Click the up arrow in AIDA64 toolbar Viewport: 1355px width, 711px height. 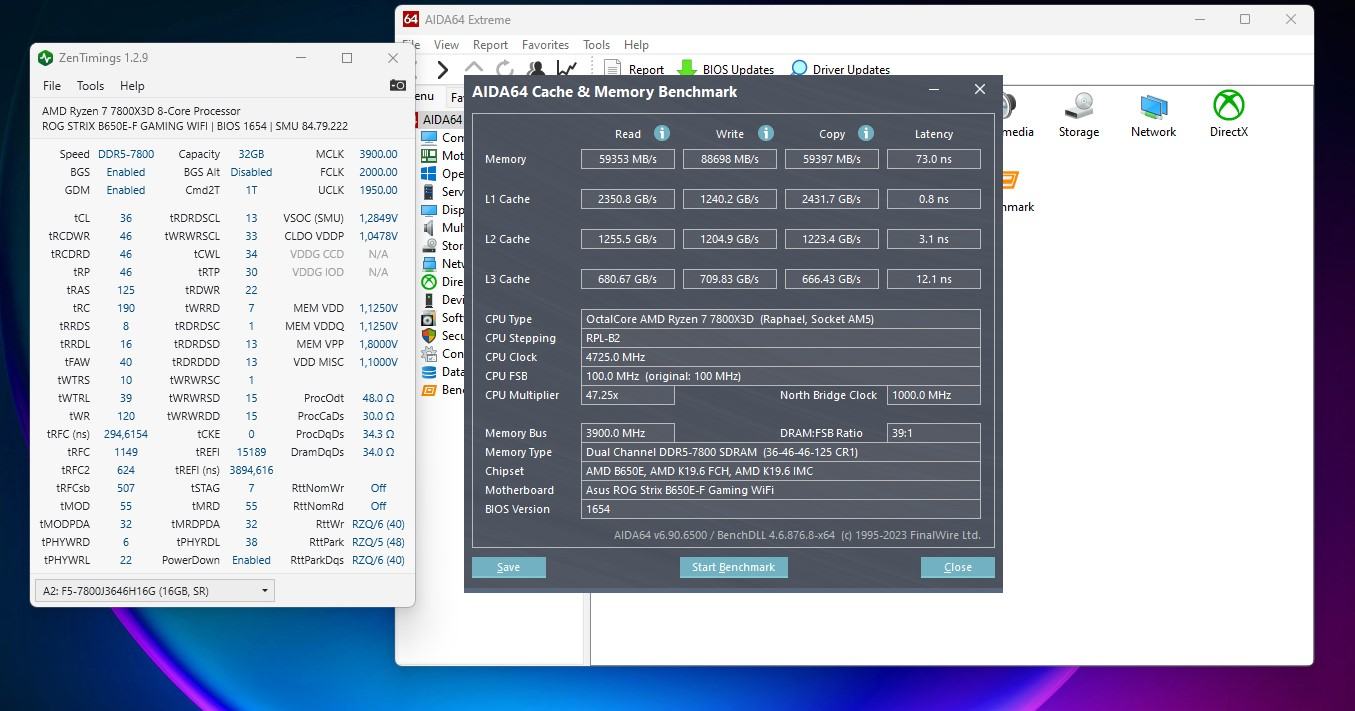(474, 68)
